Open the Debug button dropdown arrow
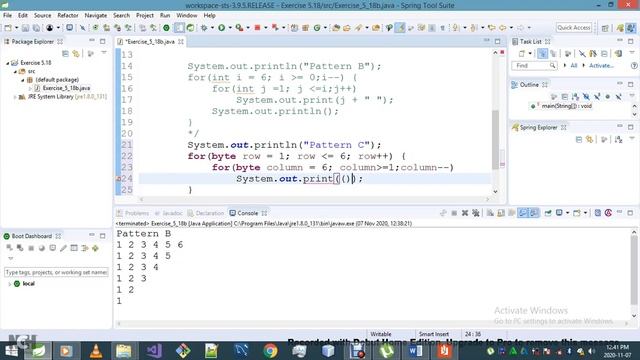Image resolution: width=640 pixels, height=360 pixels. pyautogui.click(x=212, y=28)
